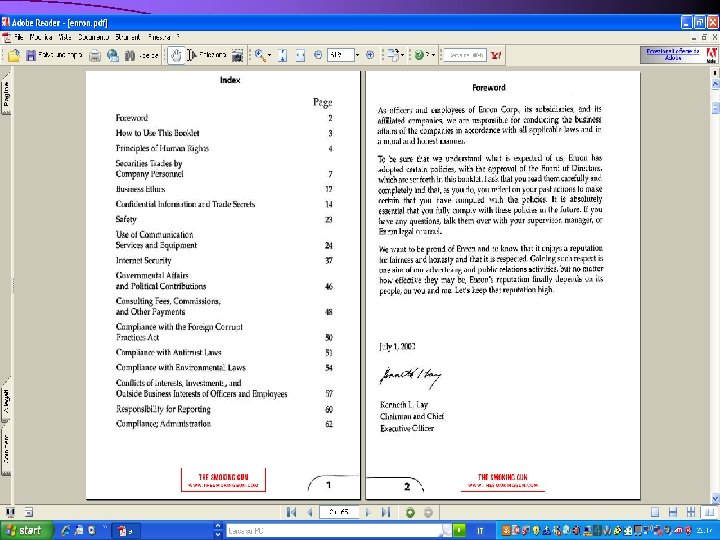Click the zoom percentage field
Screen dimensions: 720x540
click(x=340, y=55)
